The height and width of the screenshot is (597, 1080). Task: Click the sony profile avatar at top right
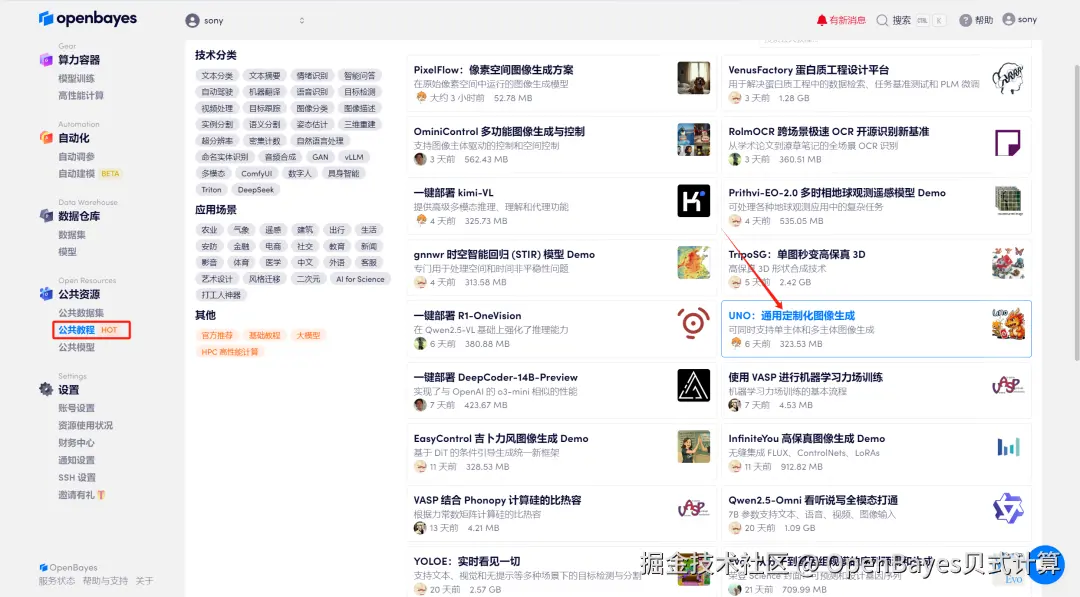tap(1008, 19)
